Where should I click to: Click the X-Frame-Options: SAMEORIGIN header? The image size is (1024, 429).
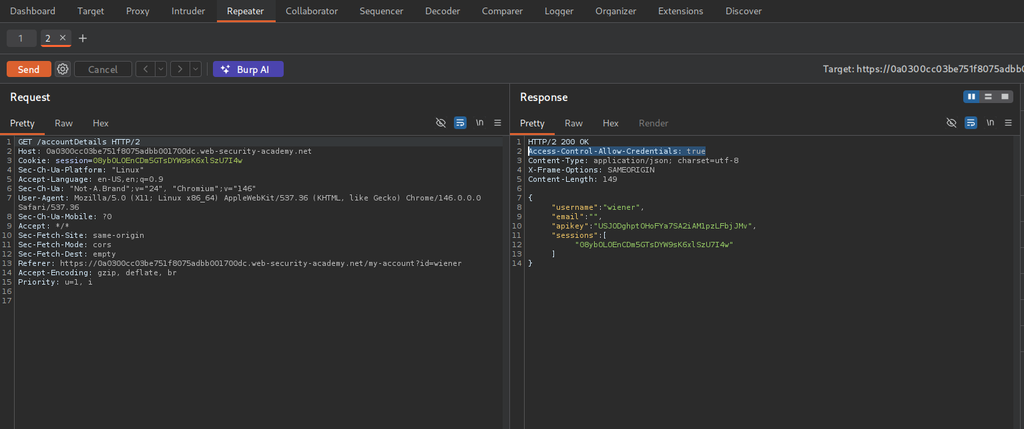pos(591,170)
